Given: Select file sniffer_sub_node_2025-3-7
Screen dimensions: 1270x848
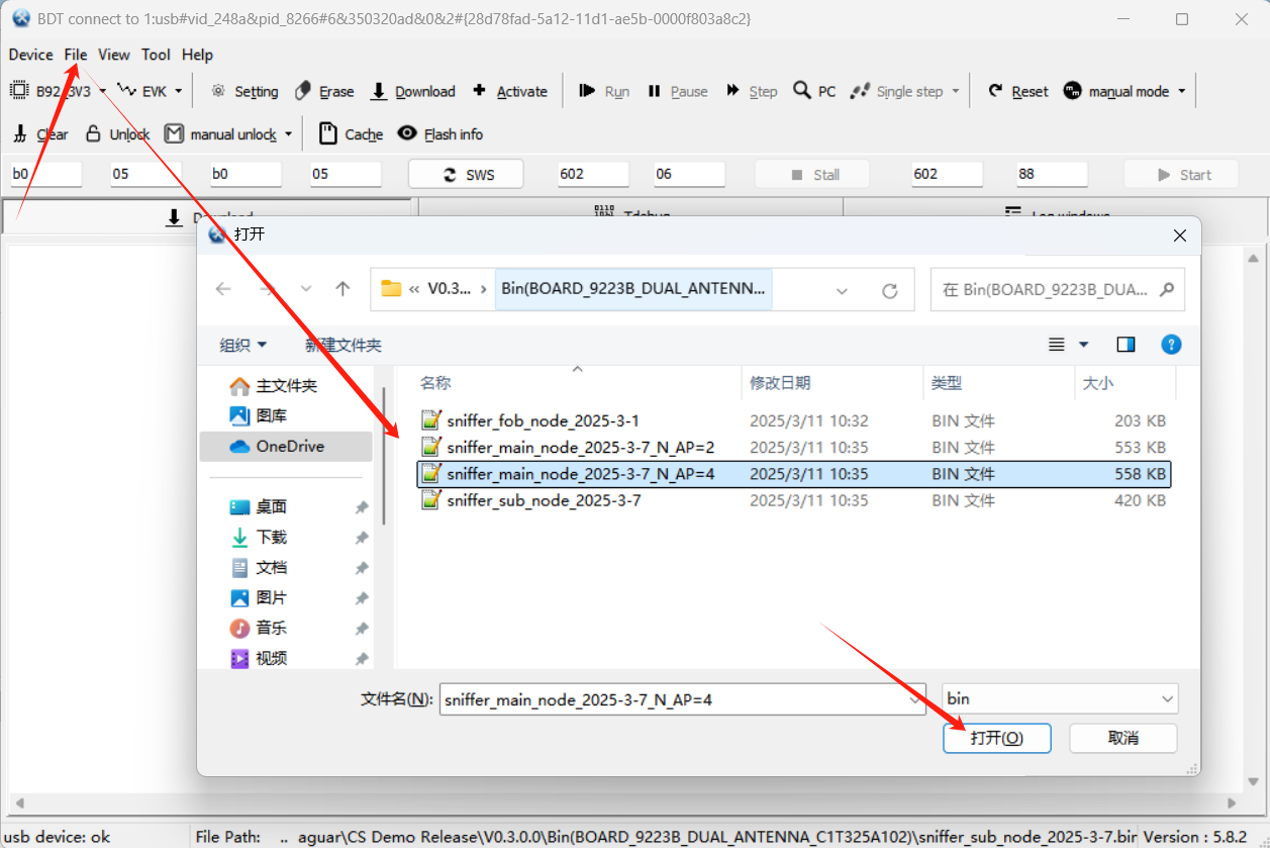Looking at the screenshot, I should click(x=544, y=500).
